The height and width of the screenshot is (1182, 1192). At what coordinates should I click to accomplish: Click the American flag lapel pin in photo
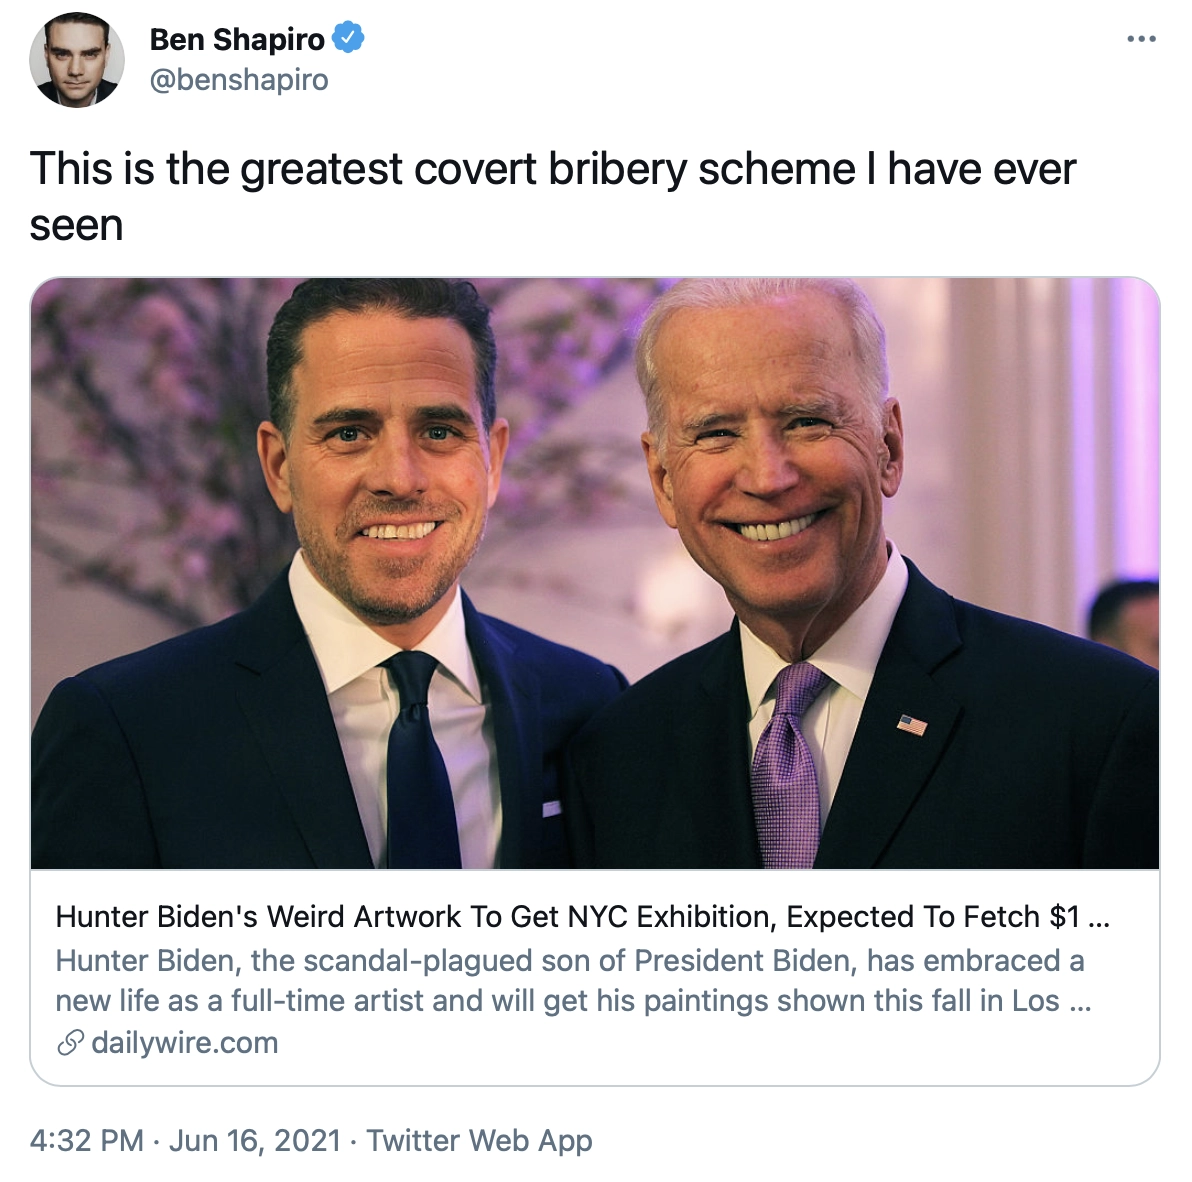[x=912, y=724]
